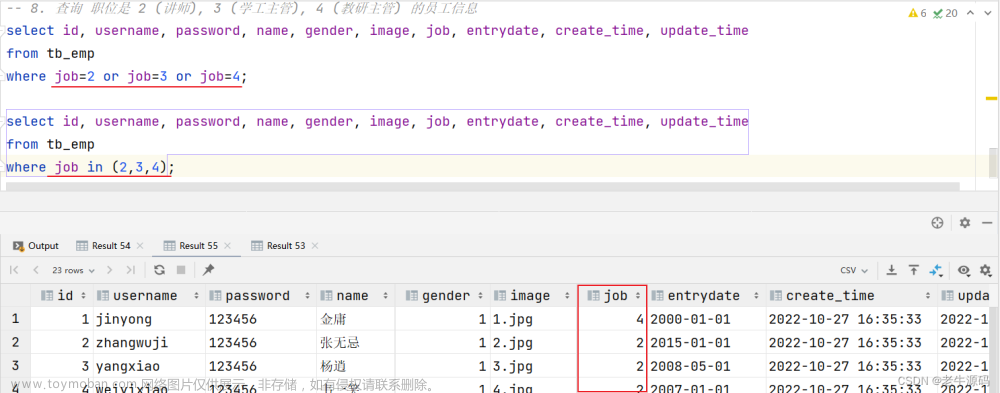Screen dimensions: 1000x393
Task: Select row number 1 in result grid
Action: point(15,319)
